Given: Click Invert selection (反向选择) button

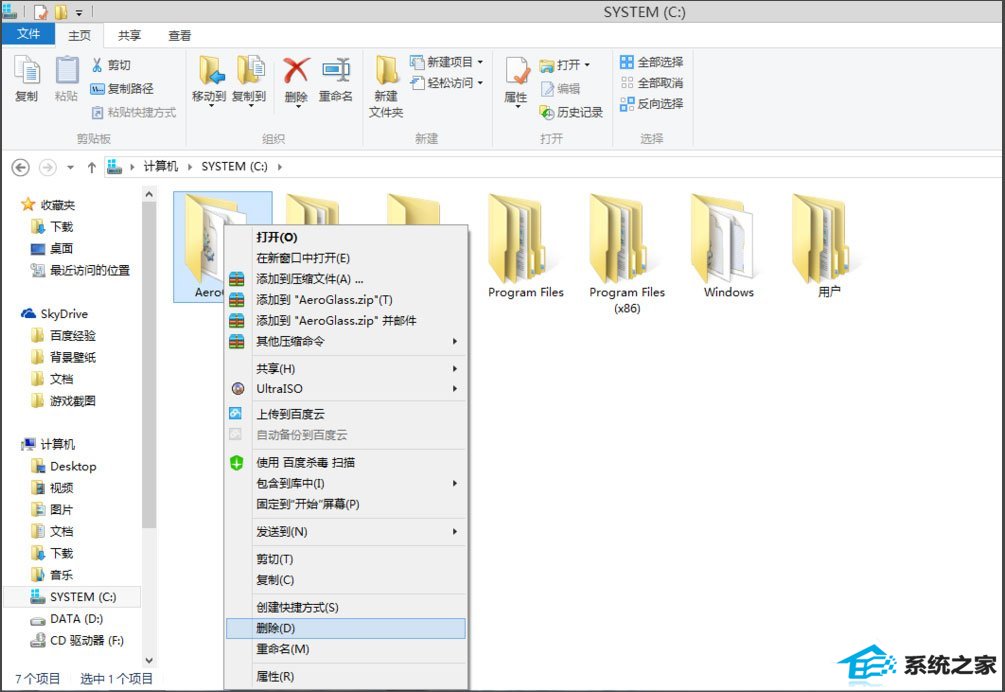Looking at the screenshot, I should [652, 104].
